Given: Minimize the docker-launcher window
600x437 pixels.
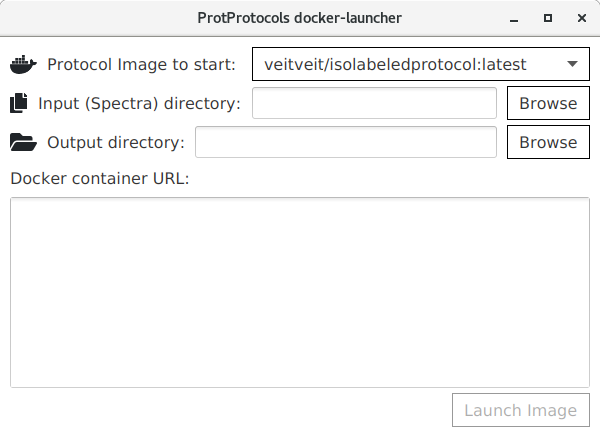Looking at the screenshot, I should click(514, 18).
